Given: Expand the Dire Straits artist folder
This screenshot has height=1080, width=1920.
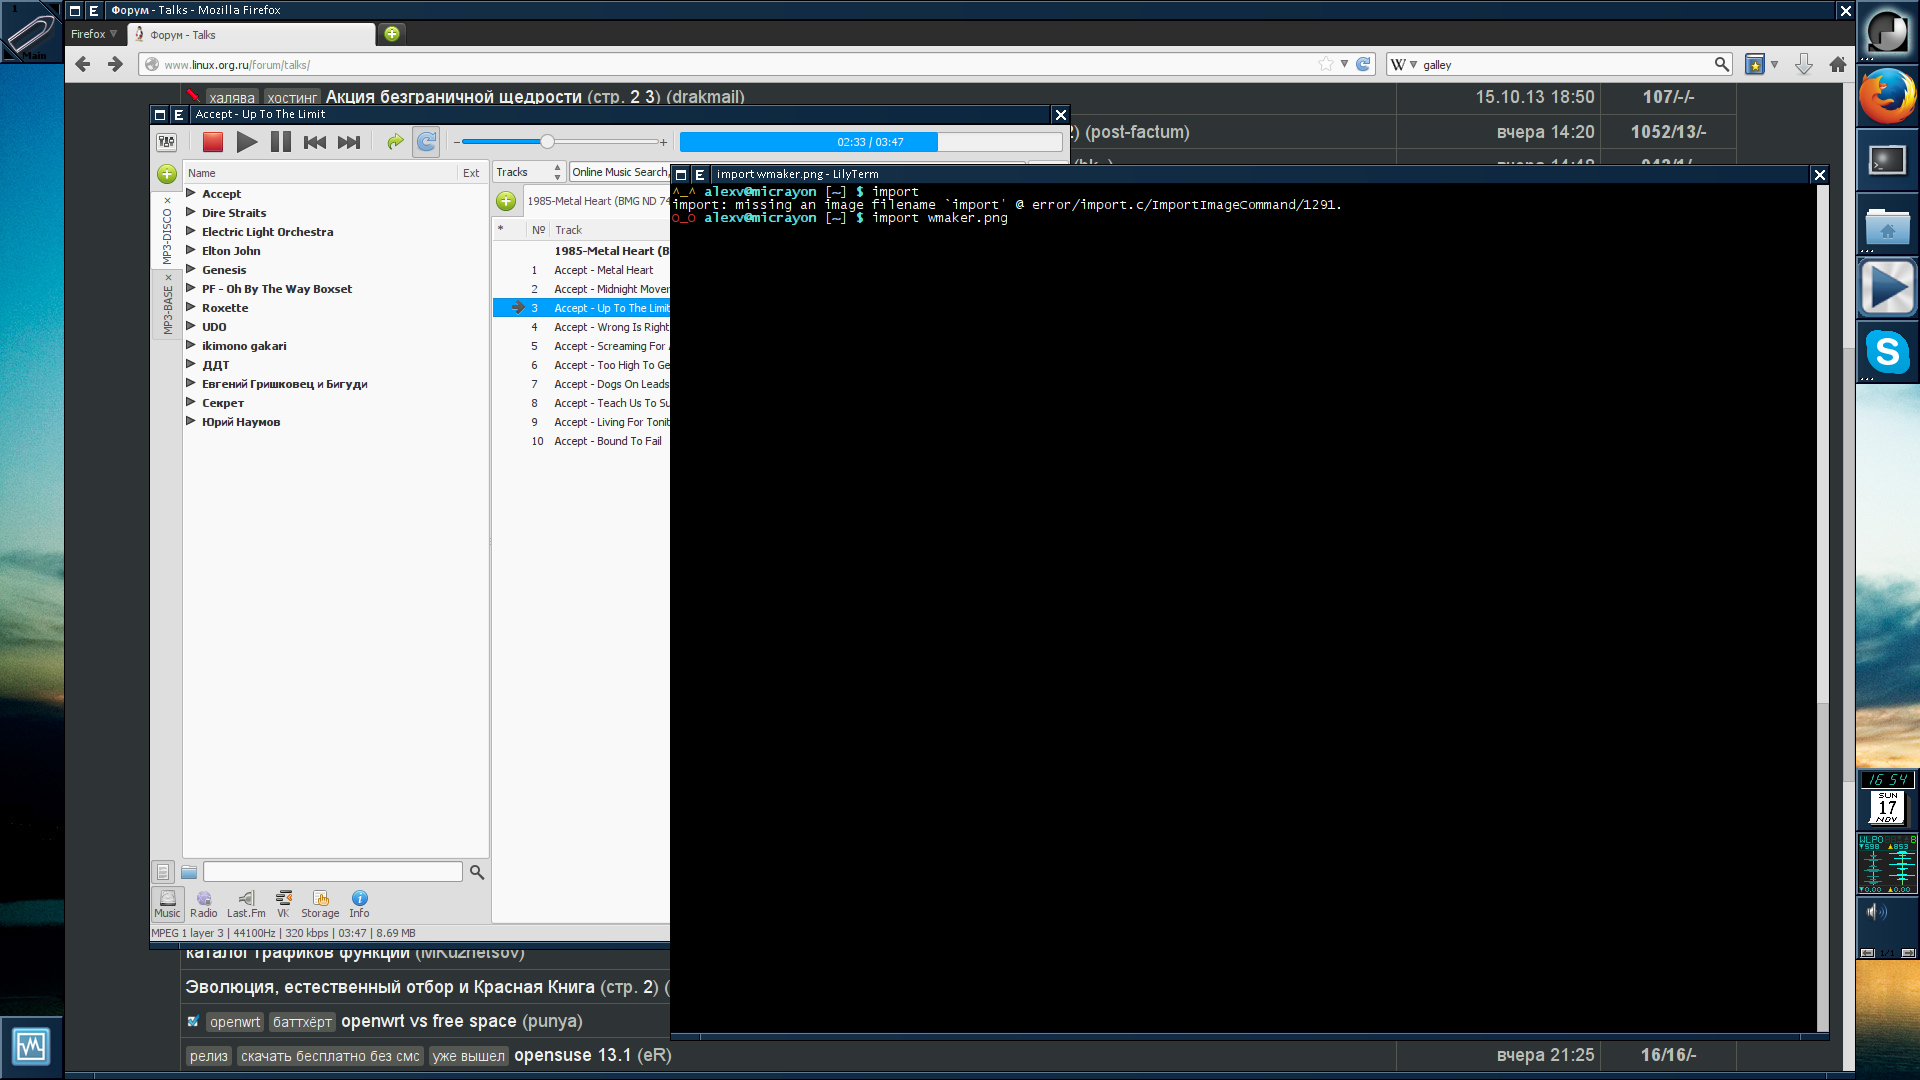Looking at the screenshot, I should 191,212.
